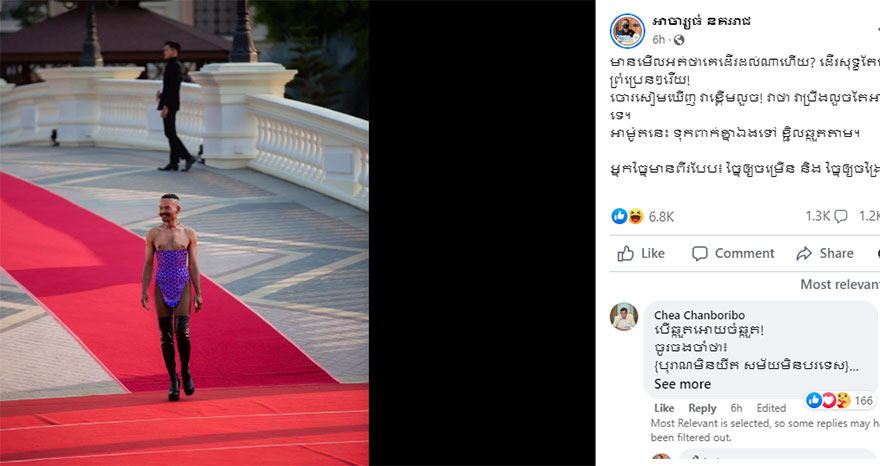Click the red carpet photo

pos(184,232)
